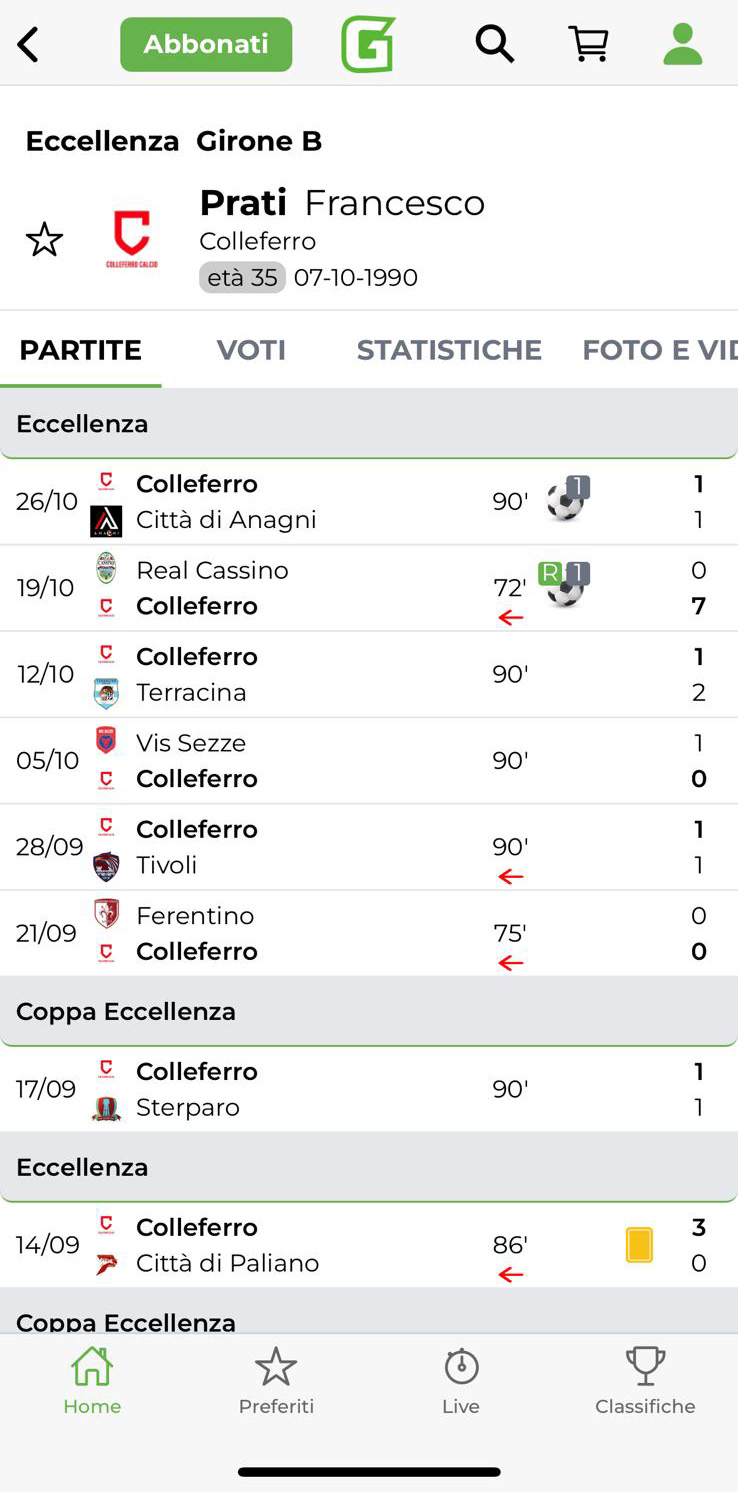Open the search magnifier icon
The width and height of the screenshot is (738, 1492).
point(494,45)
